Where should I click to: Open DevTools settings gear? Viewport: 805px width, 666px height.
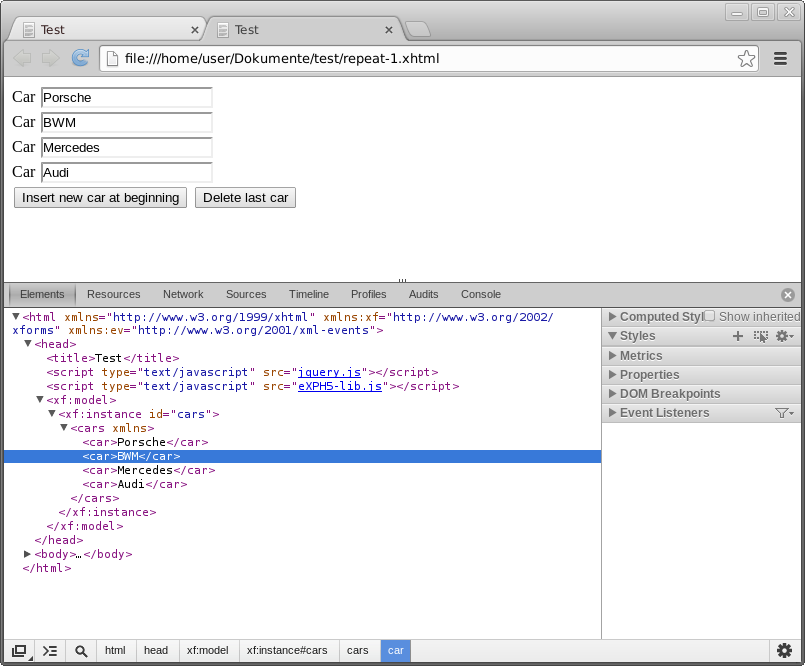click(x=784, y=651)
